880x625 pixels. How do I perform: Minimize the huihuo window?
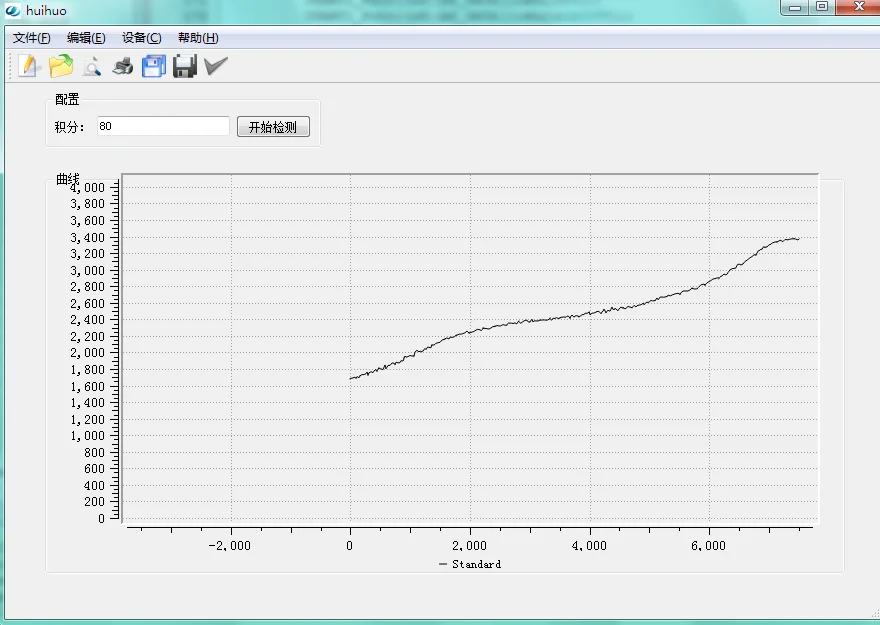tap(795, 7)
